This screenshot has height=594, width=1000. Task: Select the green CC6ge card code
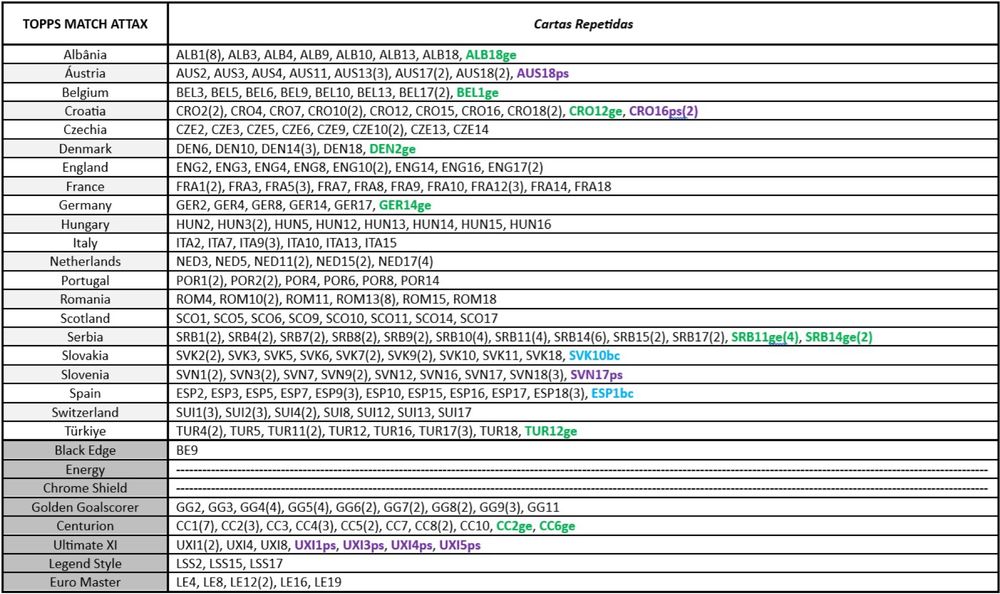[557, 526]
